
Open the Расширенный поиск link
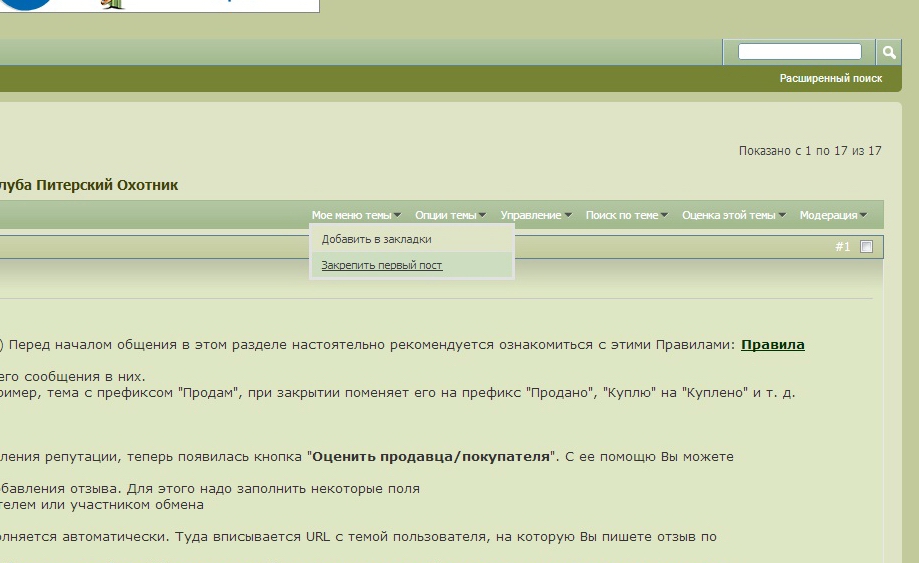(831, 78)
